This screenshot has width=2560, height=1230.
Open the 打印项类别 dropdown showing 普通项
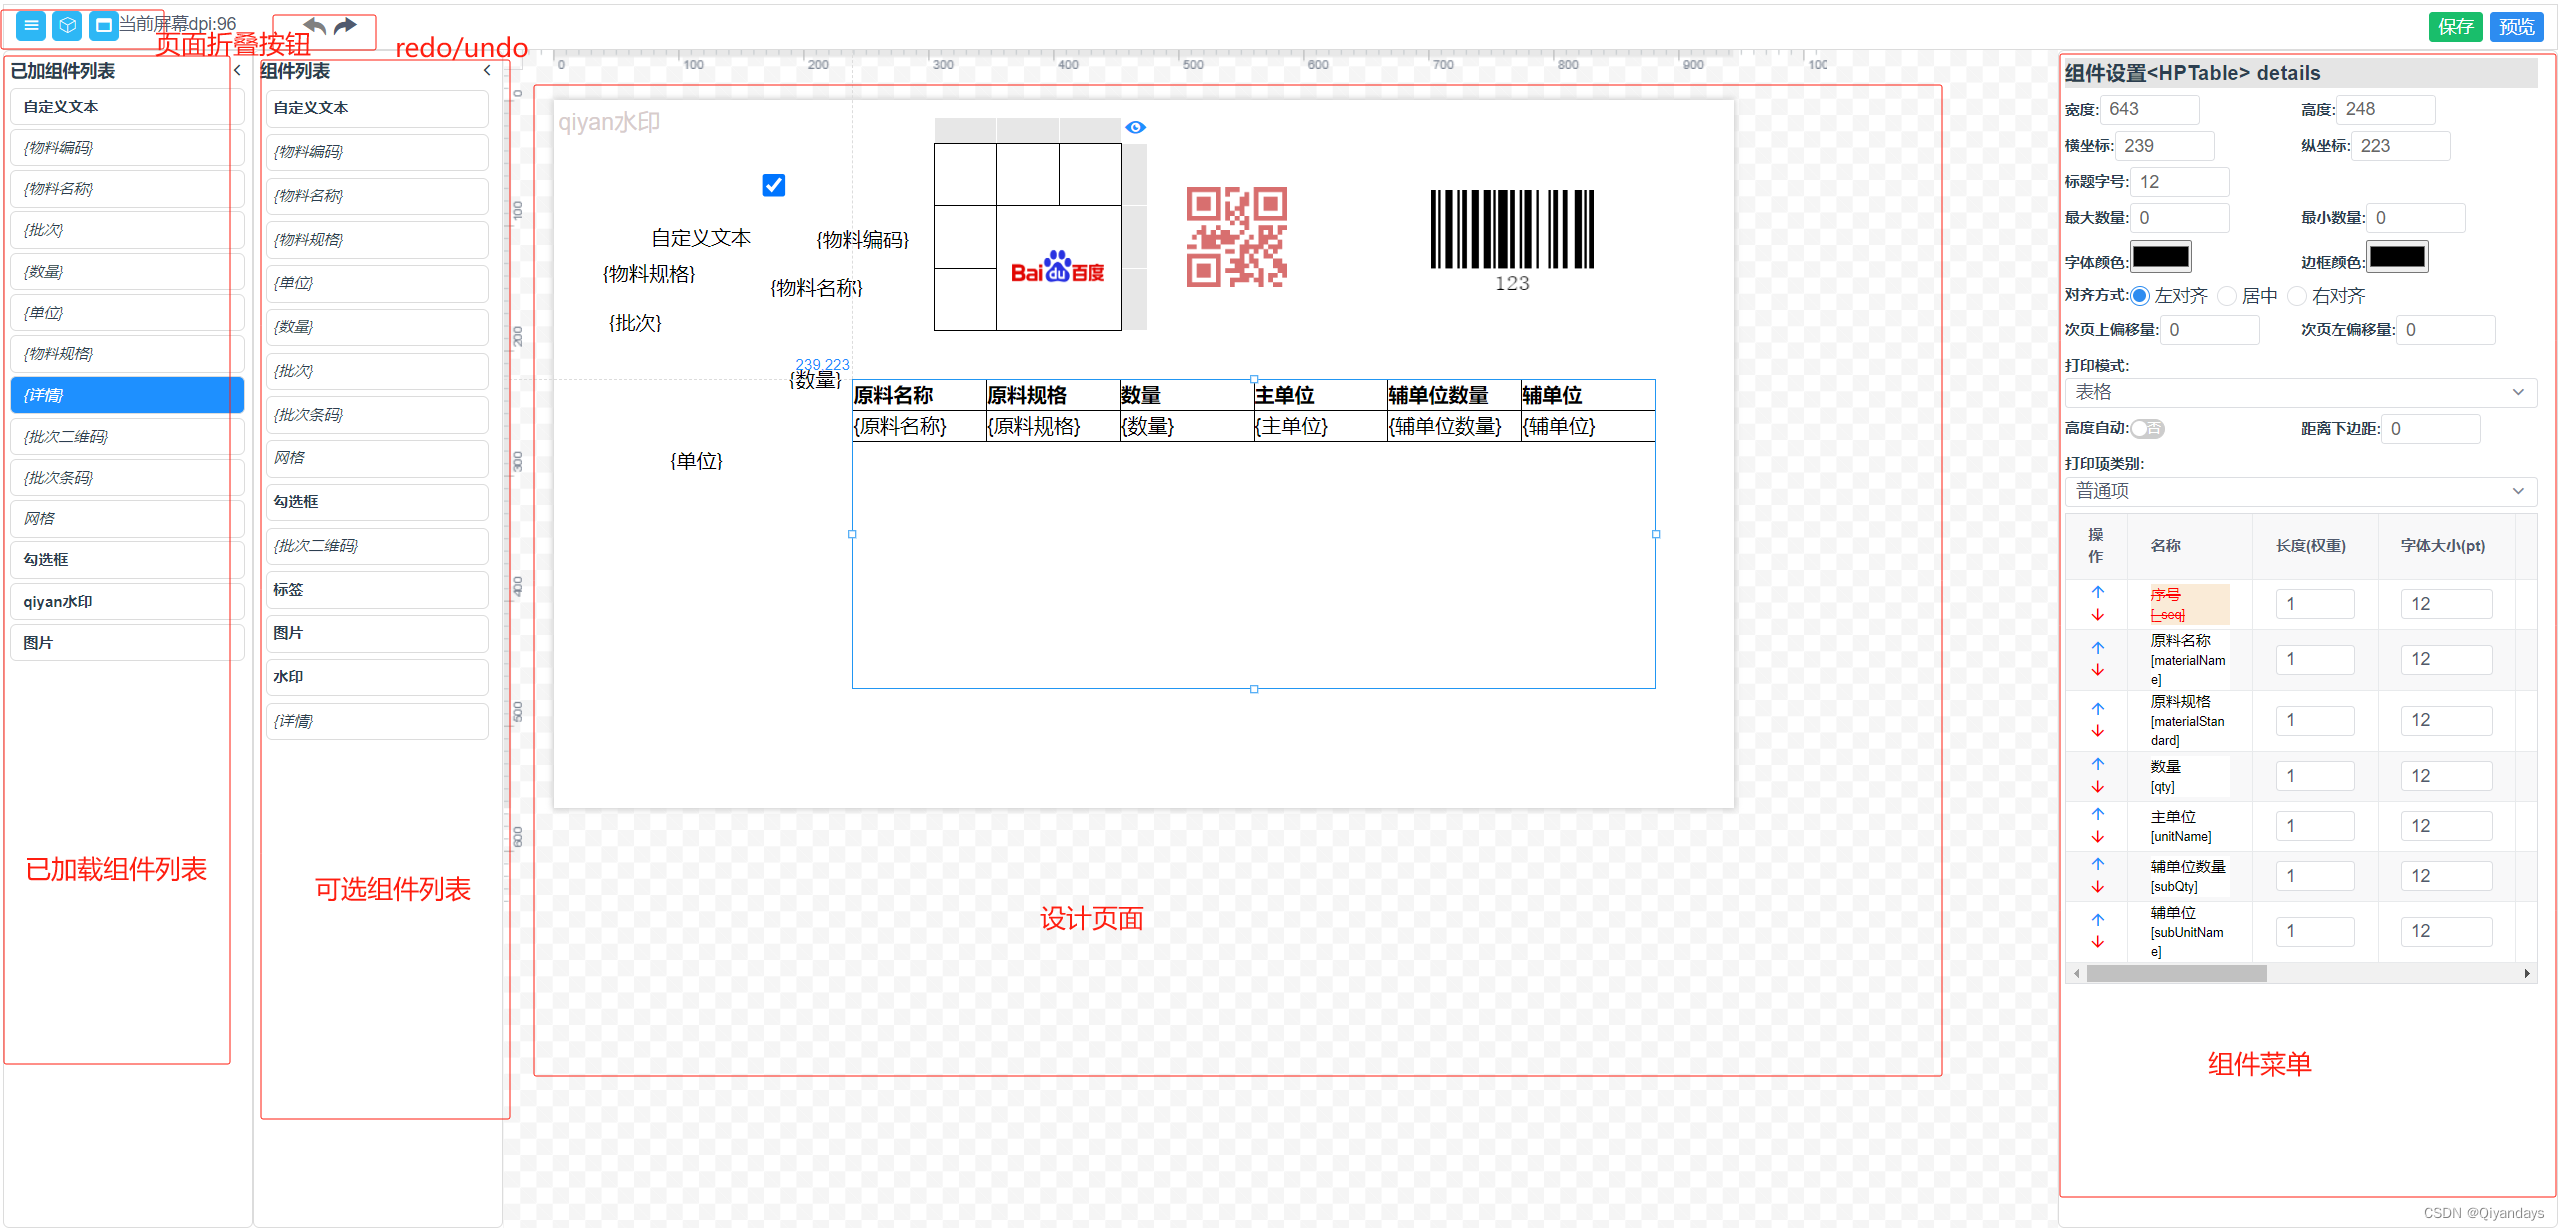[2300, 491]
